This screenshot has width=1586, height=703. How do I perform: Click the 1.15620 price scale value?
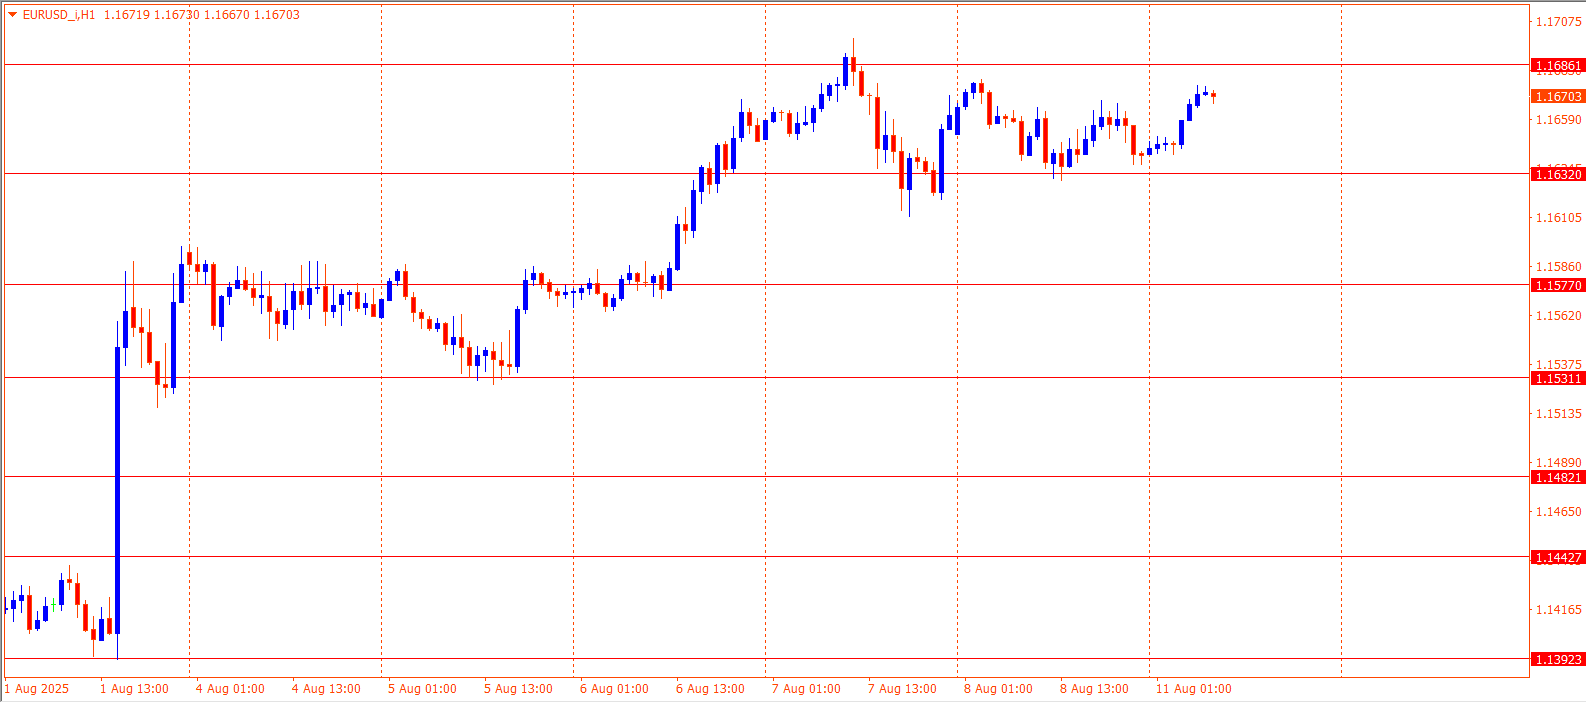(x=1559, y=315)
